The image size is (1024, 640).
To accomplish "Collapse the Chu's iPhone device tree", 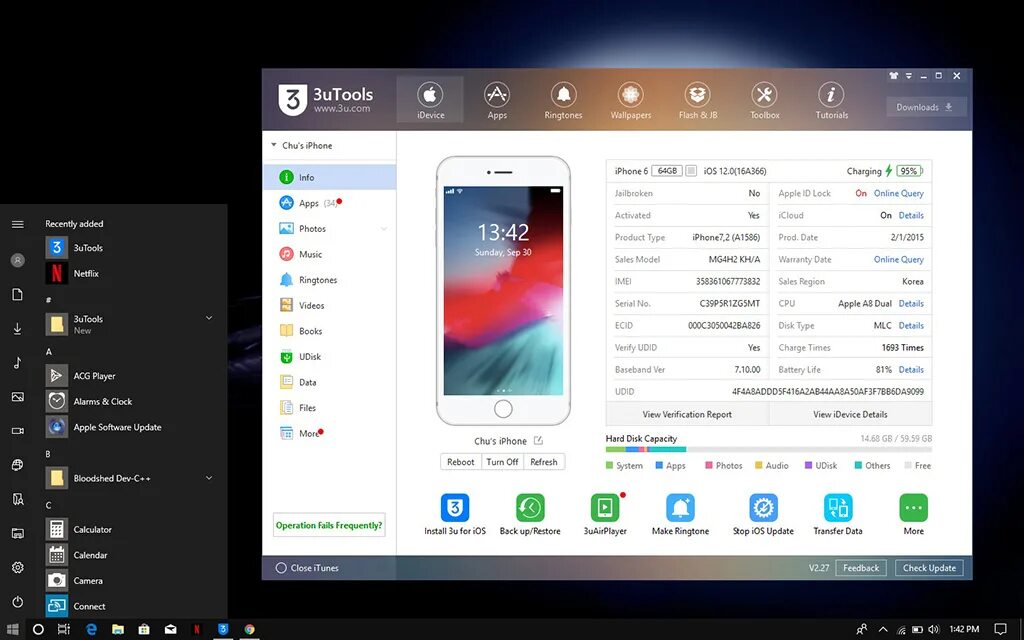I will pyautogui.click(x=274, y=145).
